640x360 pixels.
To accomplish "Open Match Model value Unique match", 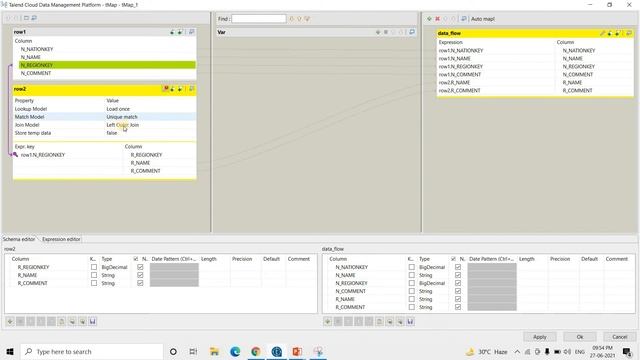I will pyautogui.click(x=122, y=117).
